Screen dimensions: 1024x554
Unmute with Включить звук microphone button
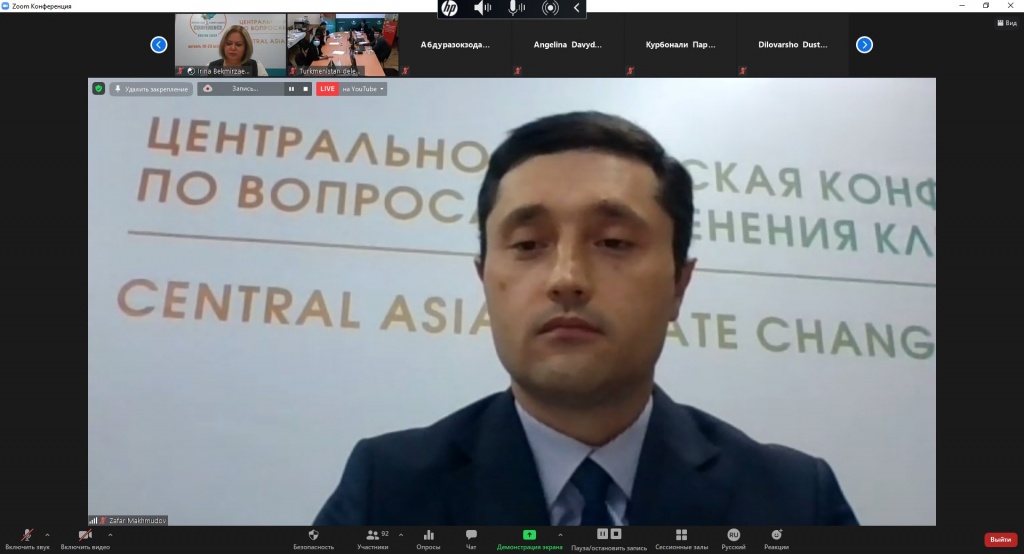click(26, 536)
